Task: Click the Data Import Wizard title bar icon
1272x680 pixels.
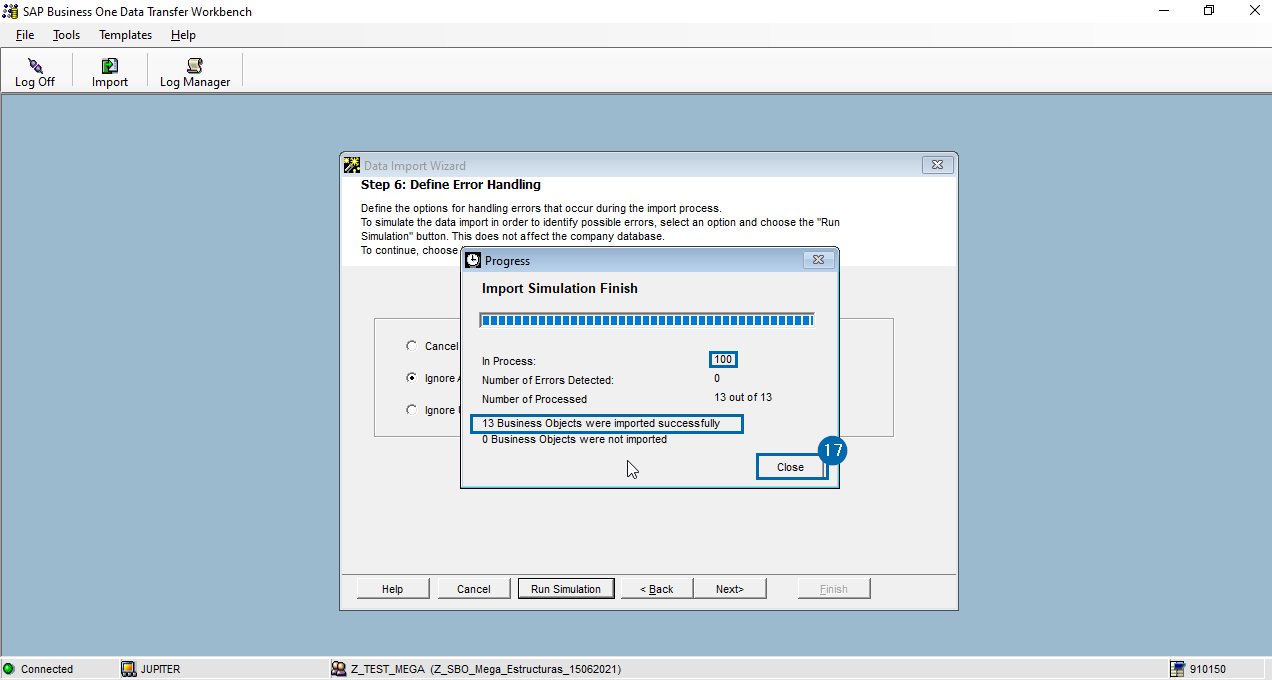Action: click(352, 165)
